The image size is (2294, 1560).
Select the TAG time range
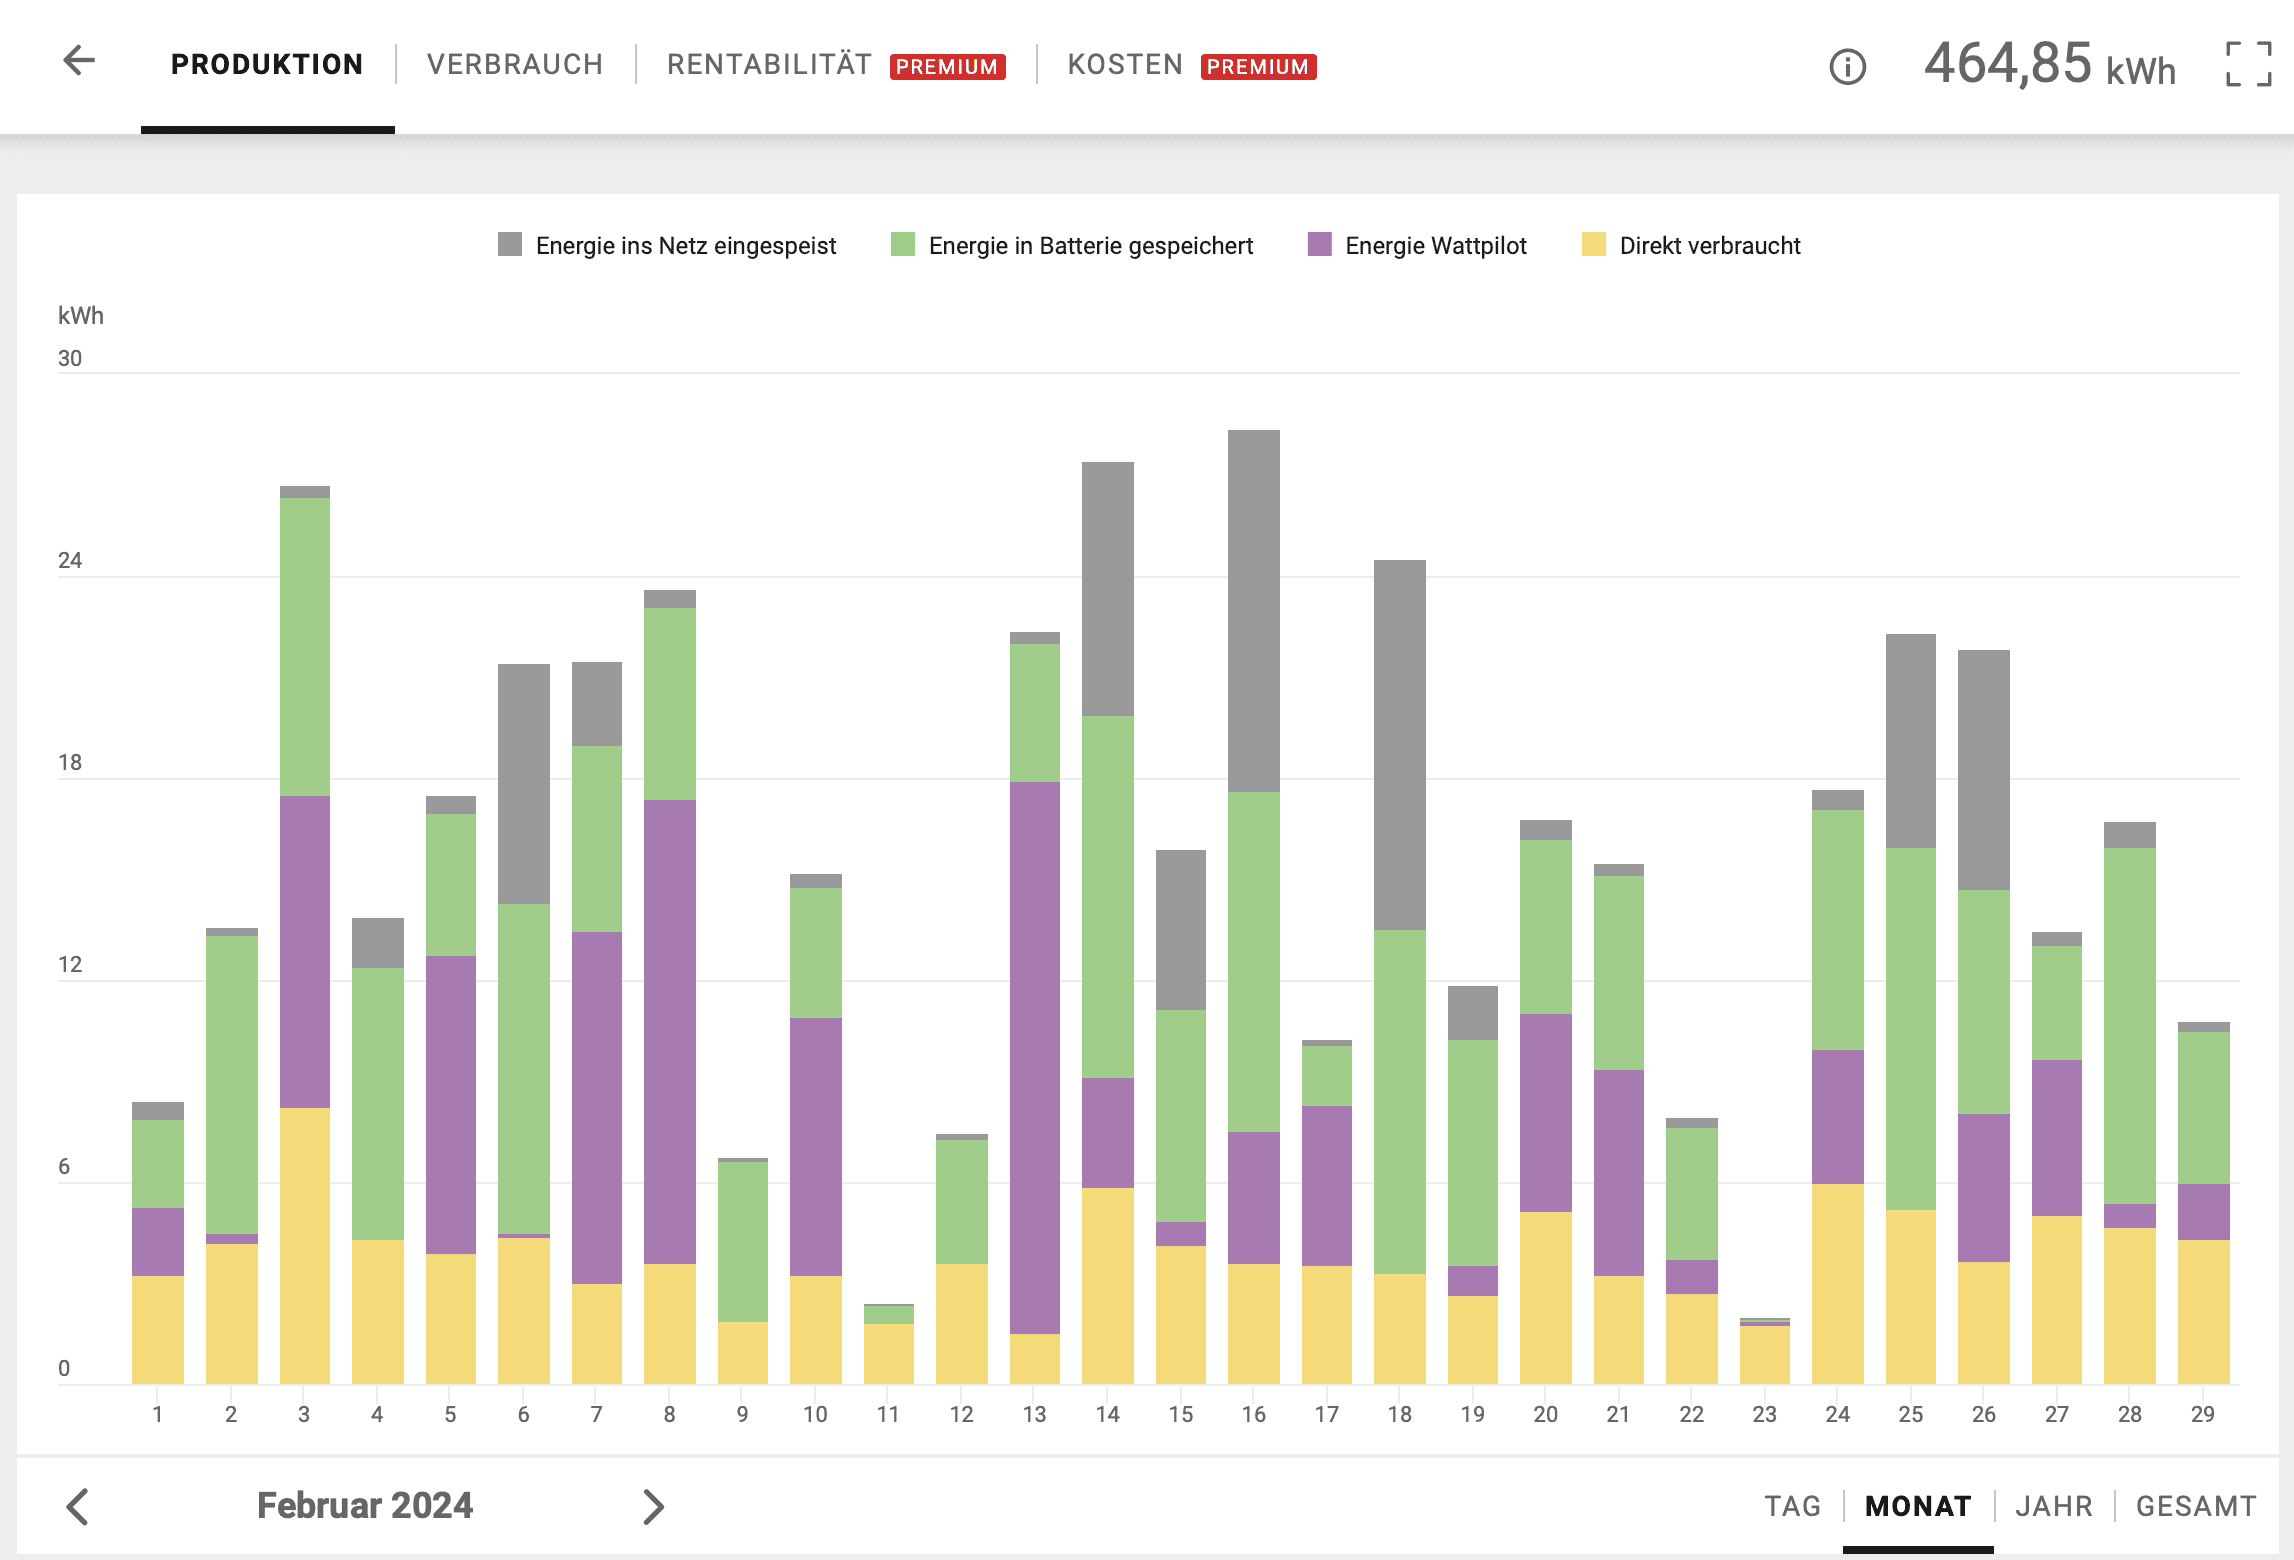pyautogui.click(x=1792, y=1506)
